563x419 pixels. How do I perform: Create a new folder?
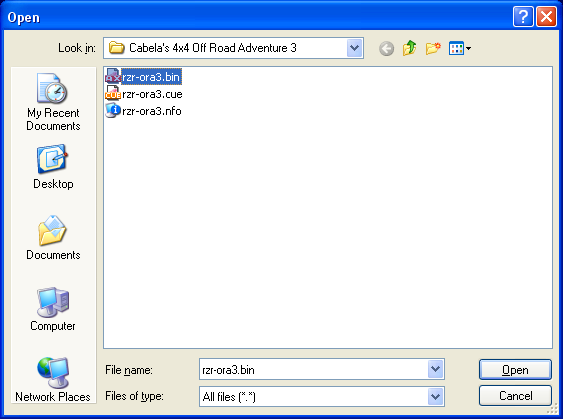click(433, 48)
